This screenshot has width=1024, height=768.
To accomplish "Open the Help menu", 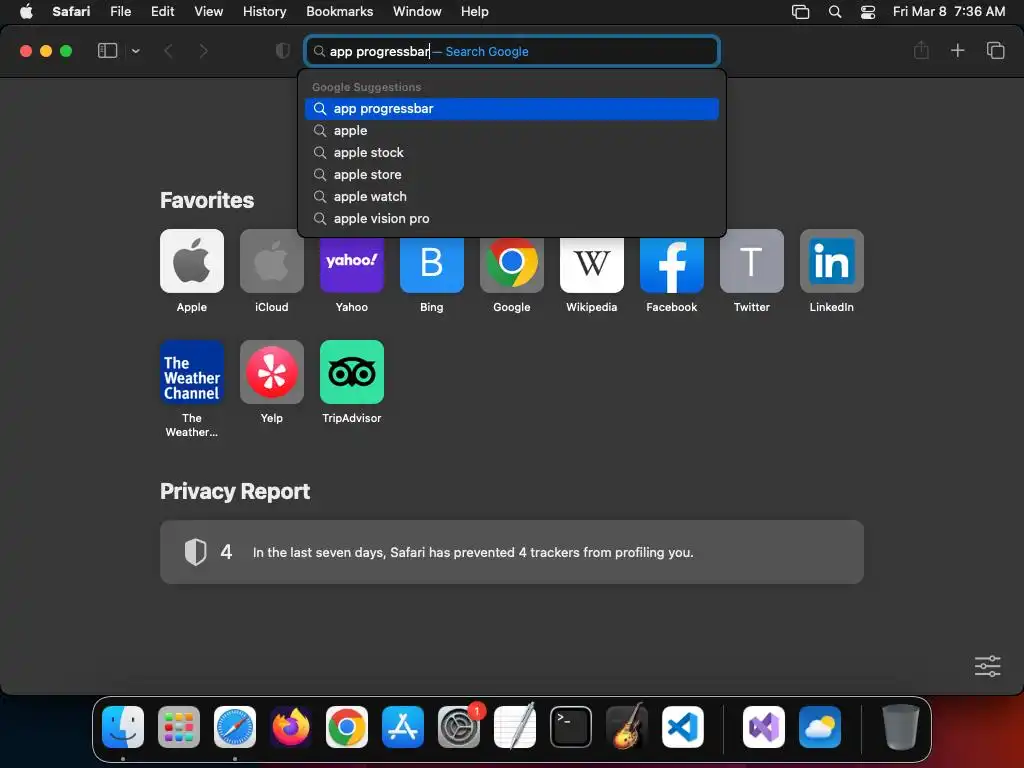I will click(474, 12).
